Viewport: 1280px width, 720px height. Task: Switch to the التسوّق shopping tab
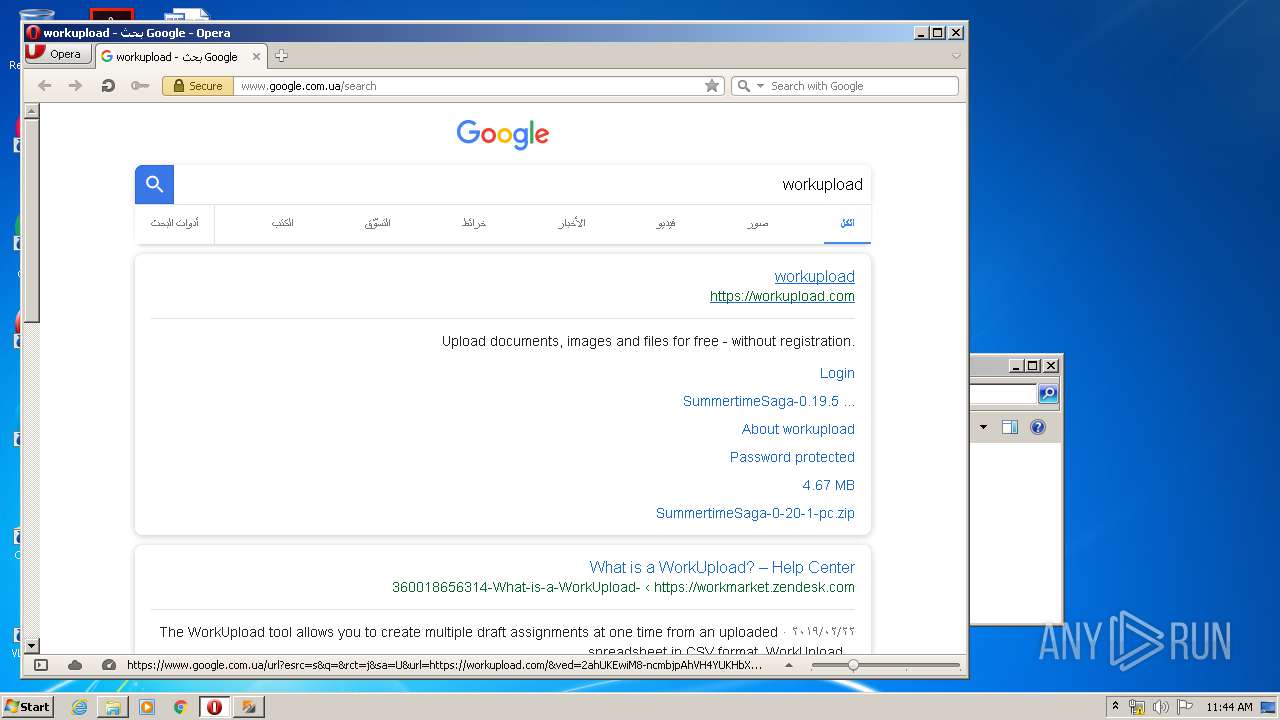coord(377,223)
